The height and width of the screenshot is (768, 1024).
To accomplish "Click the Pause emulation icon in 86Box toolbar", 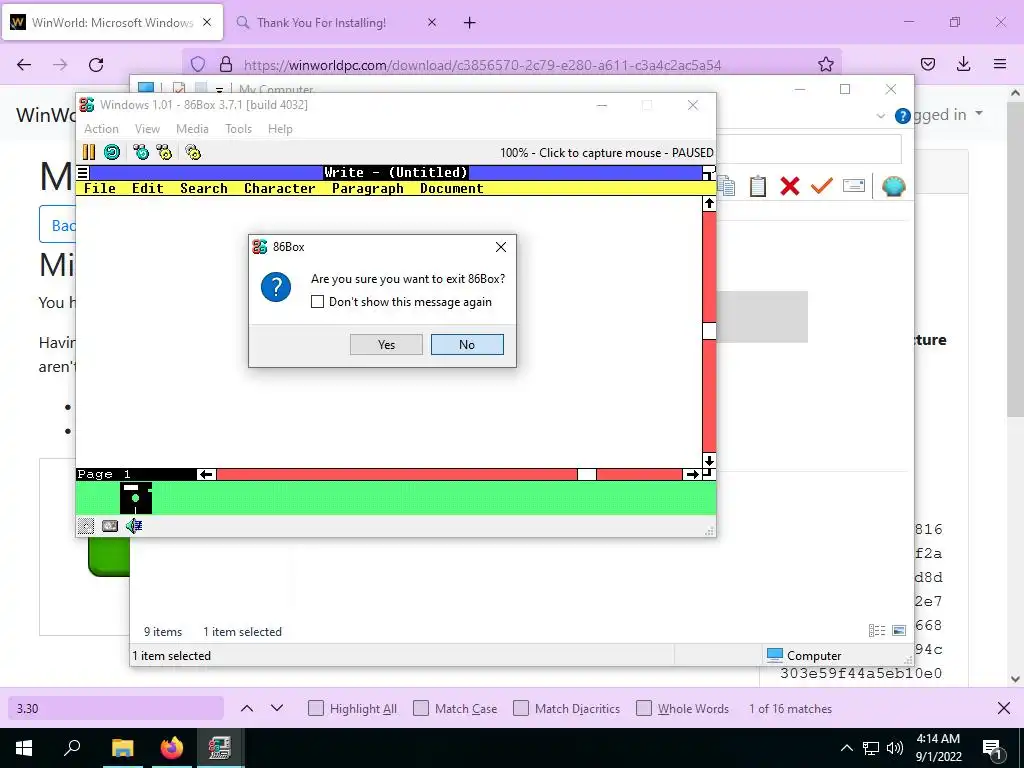I will (89, 152).
